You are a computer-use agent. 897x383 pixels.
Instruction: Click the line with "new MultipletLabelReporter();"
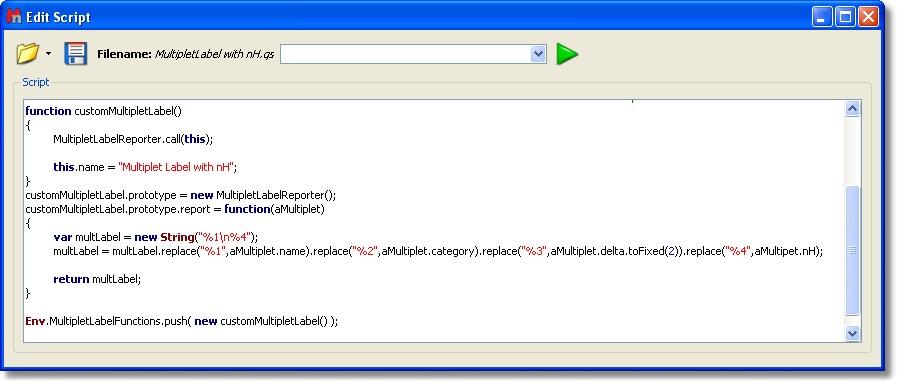(x=181, y=195)
